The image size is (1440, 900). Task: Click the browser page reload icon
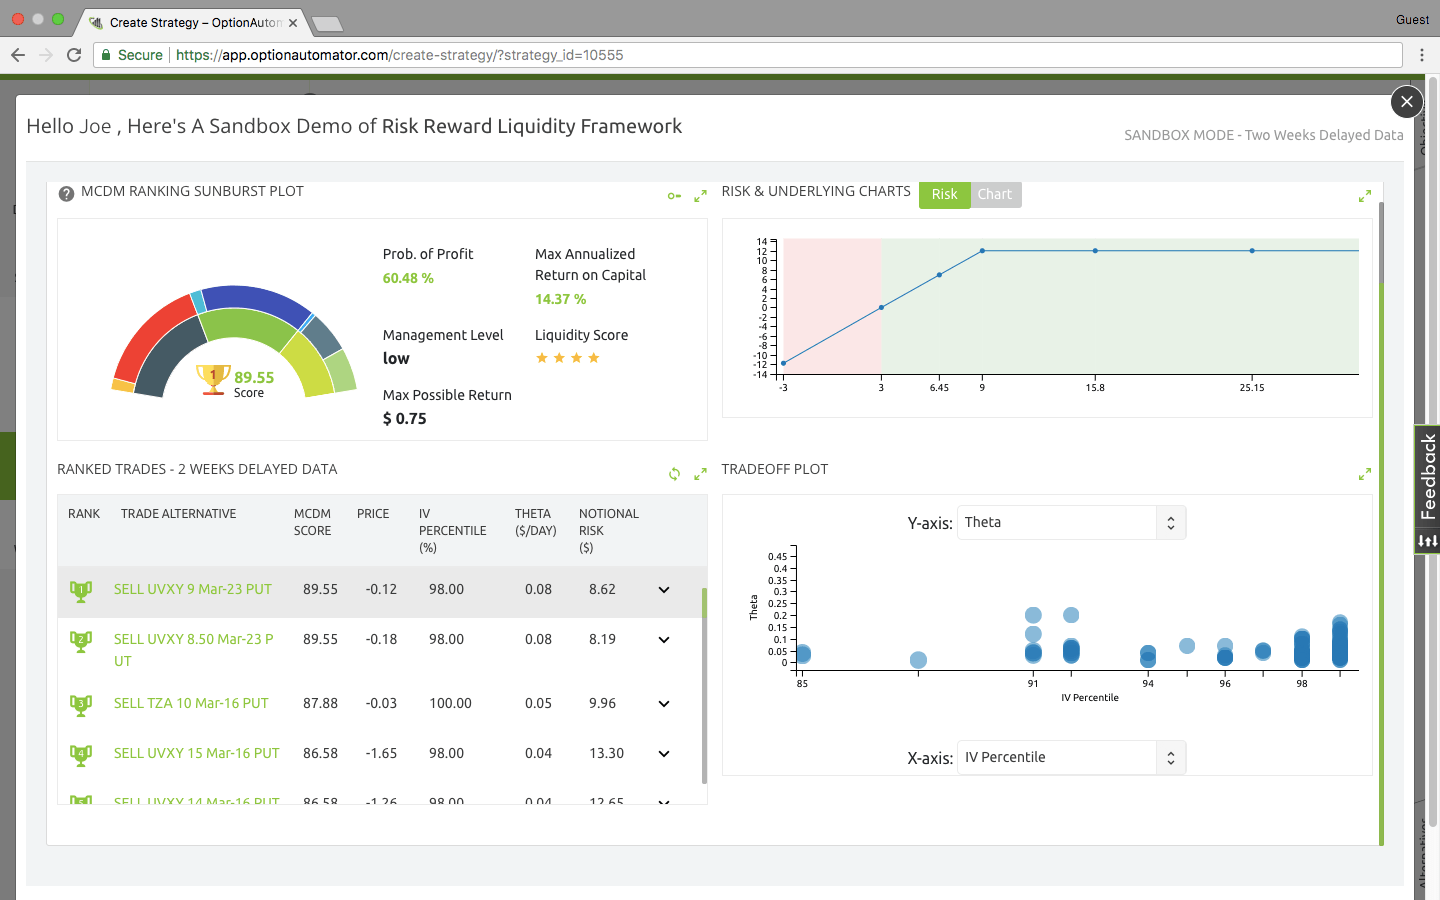[x=74, y=55]
